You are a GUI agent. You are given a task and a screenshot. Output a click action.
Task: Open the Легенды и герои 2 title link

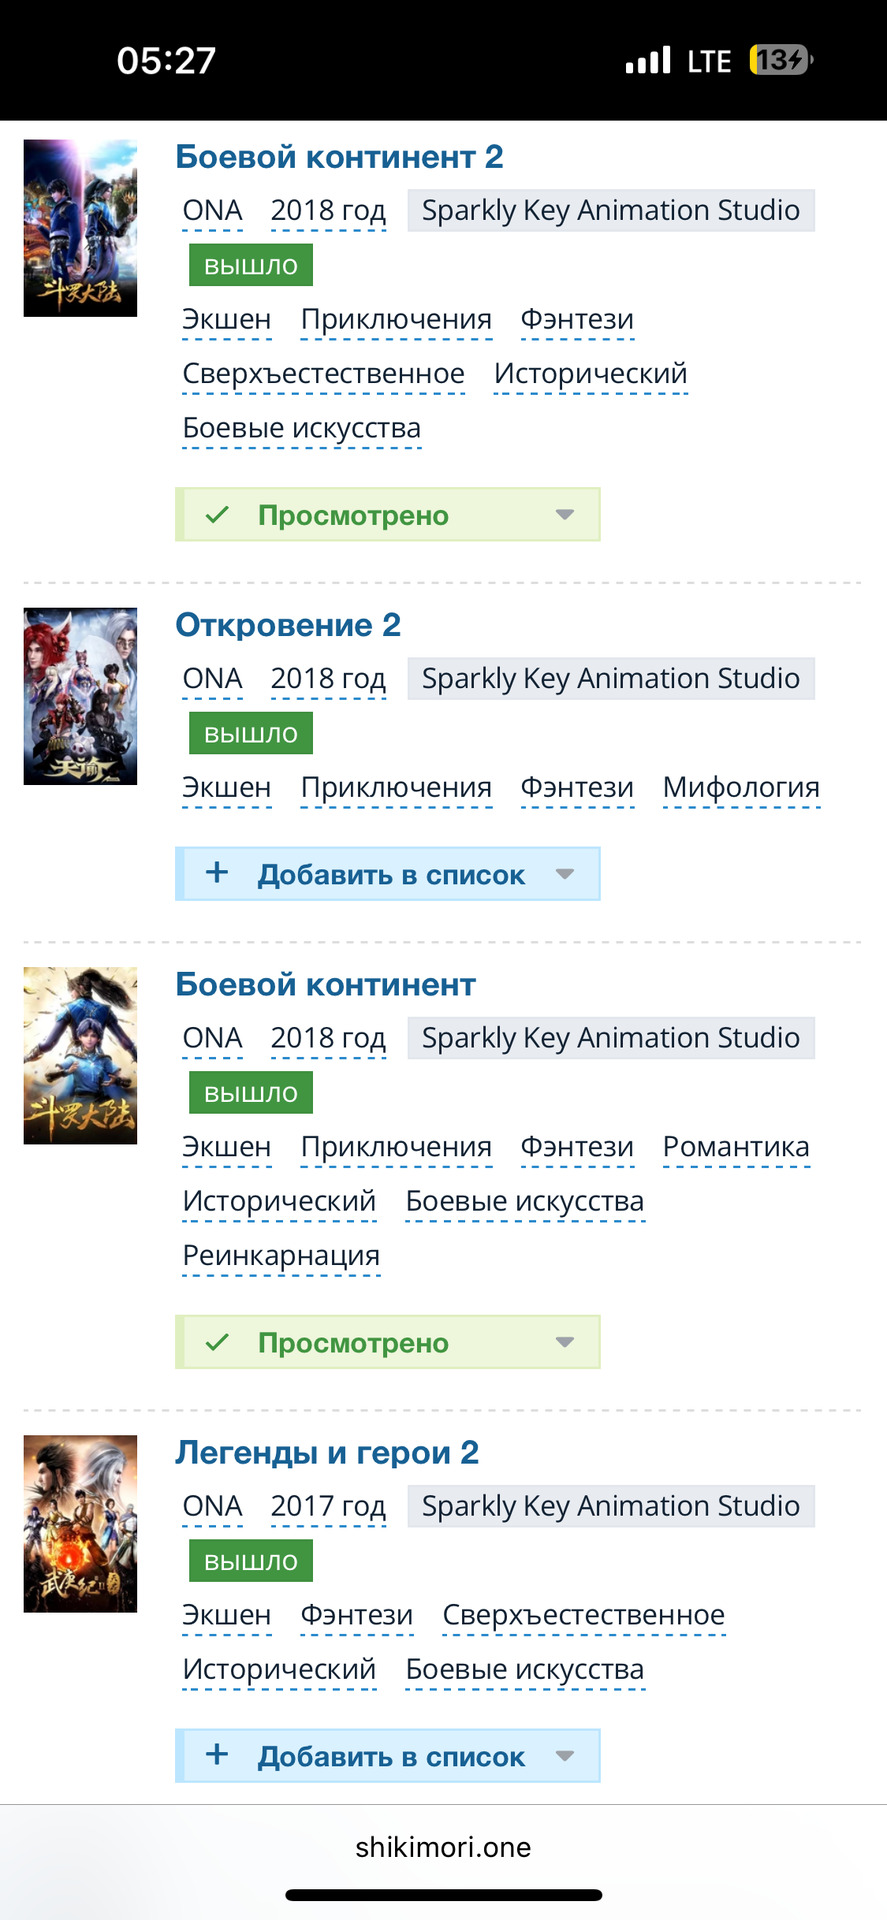point(327,1452)
